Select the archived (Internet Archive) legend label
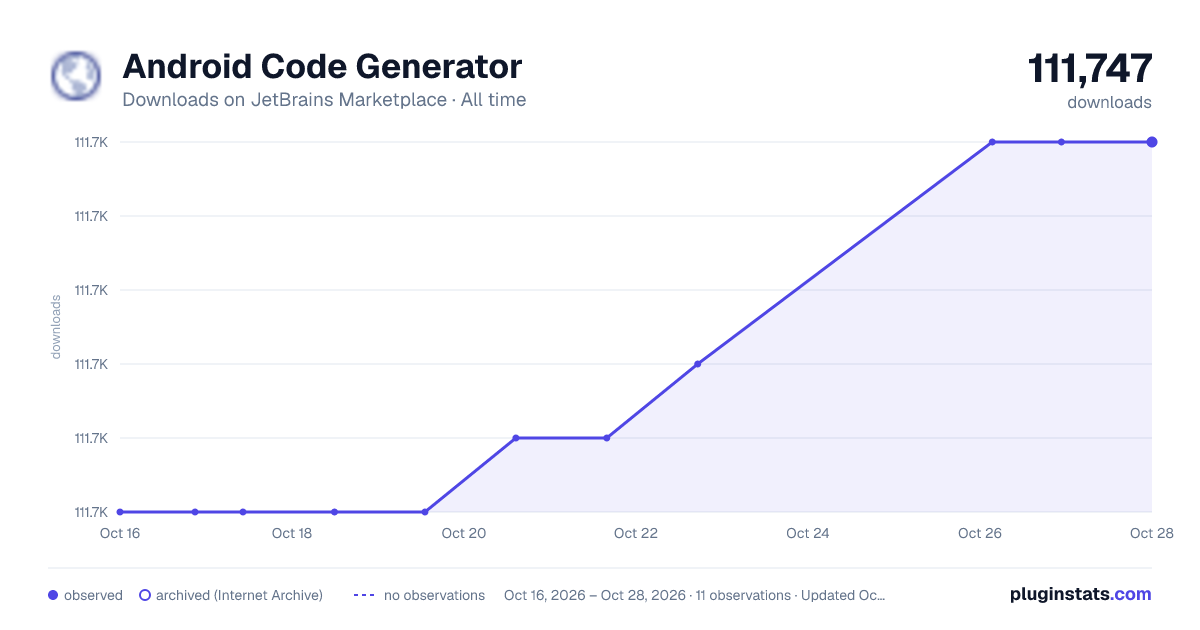 (x=239, y=595)
